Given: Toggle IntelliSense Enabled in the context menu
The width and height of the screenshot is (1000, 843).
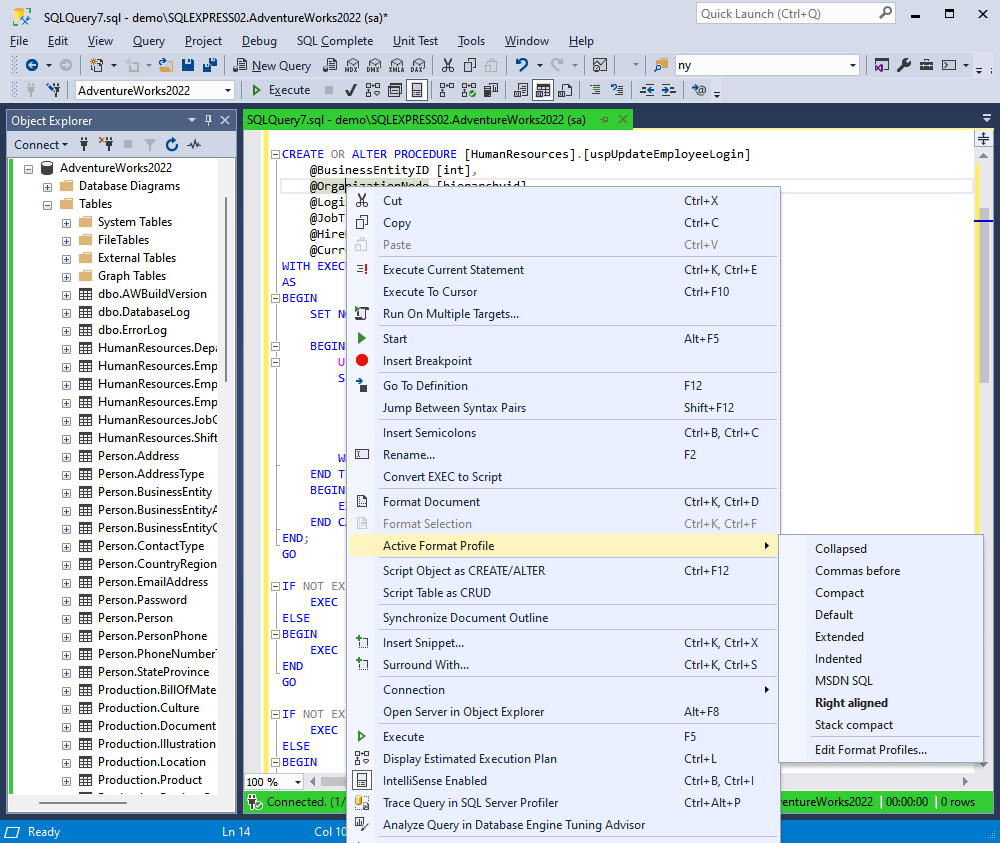Looking at the screenshot, I should tap(445, 781).
